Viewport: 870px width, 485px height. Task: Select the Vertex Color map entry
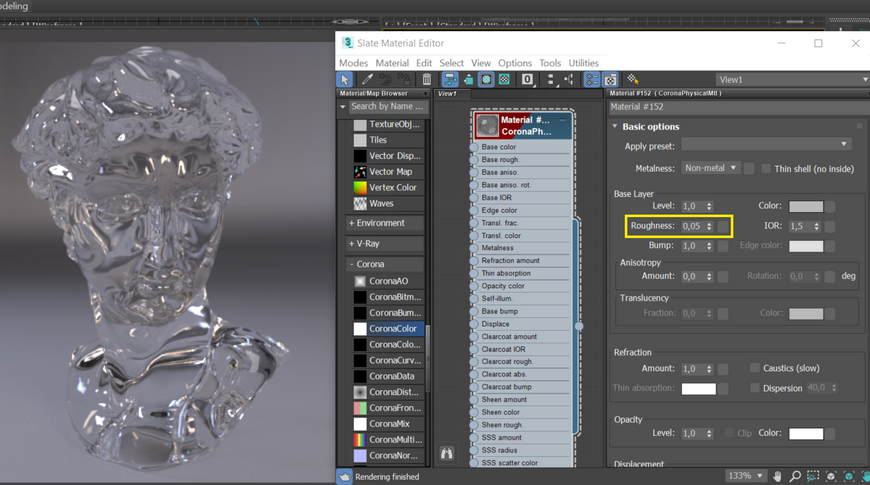392,187
